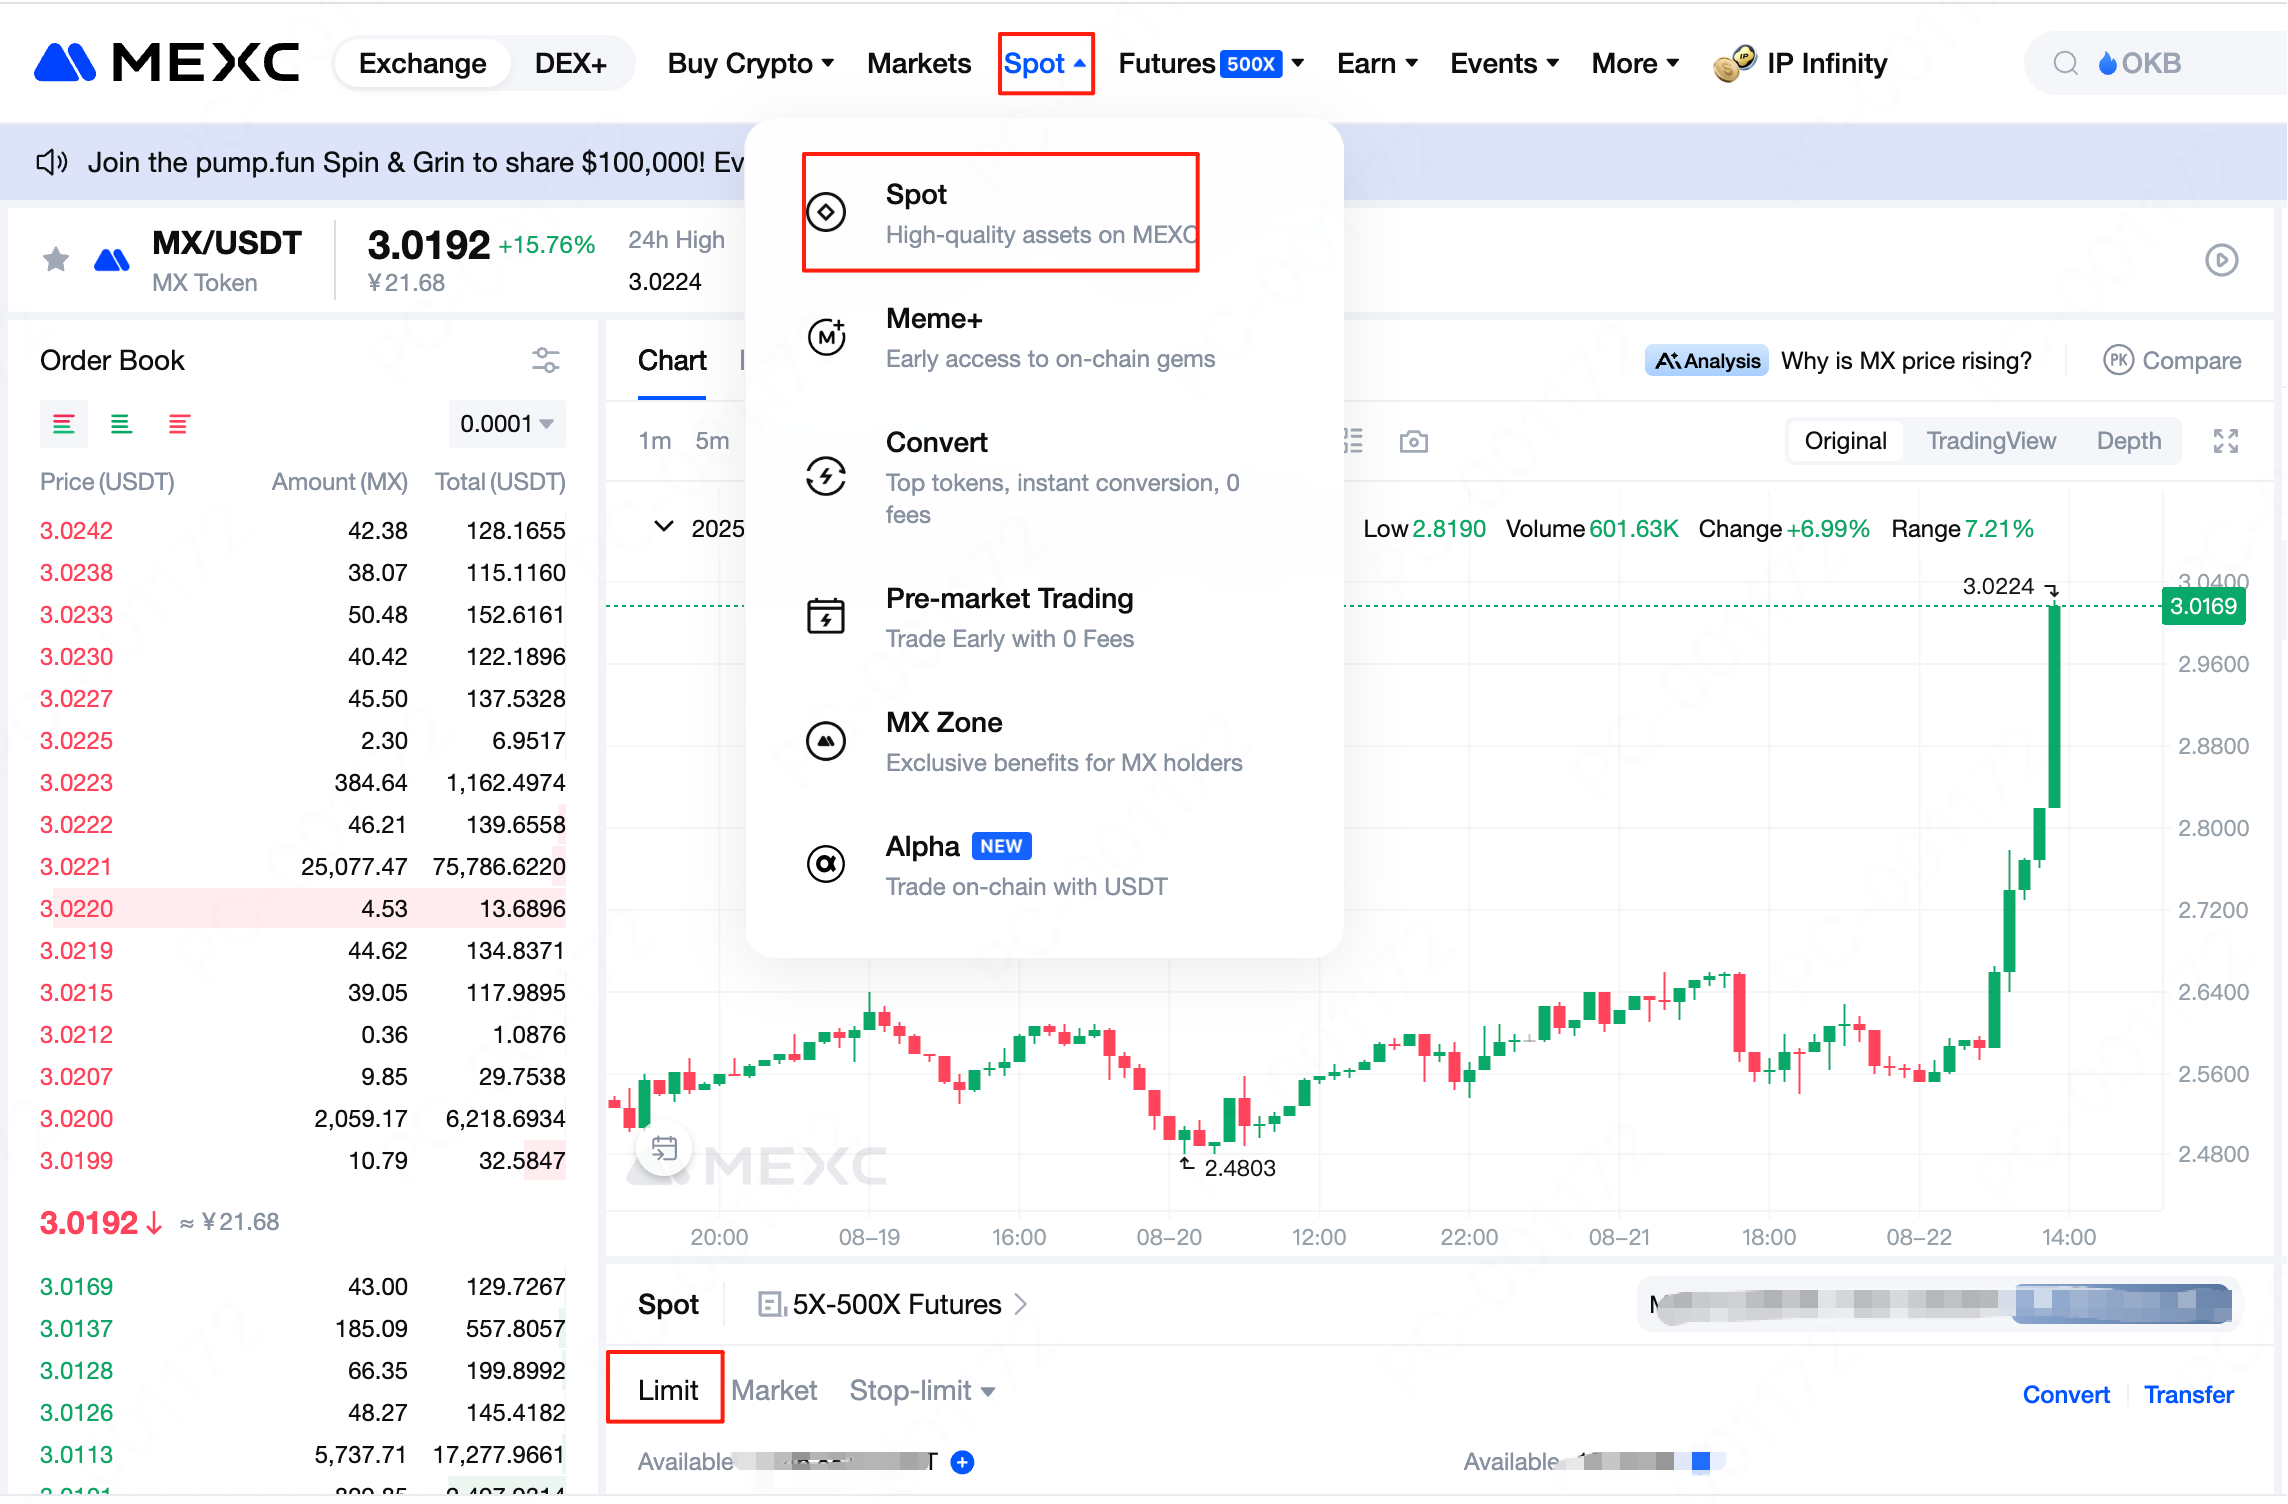Open AI Analysis on MX price
The image size is (2288, 1504).
click(1707, 360)
